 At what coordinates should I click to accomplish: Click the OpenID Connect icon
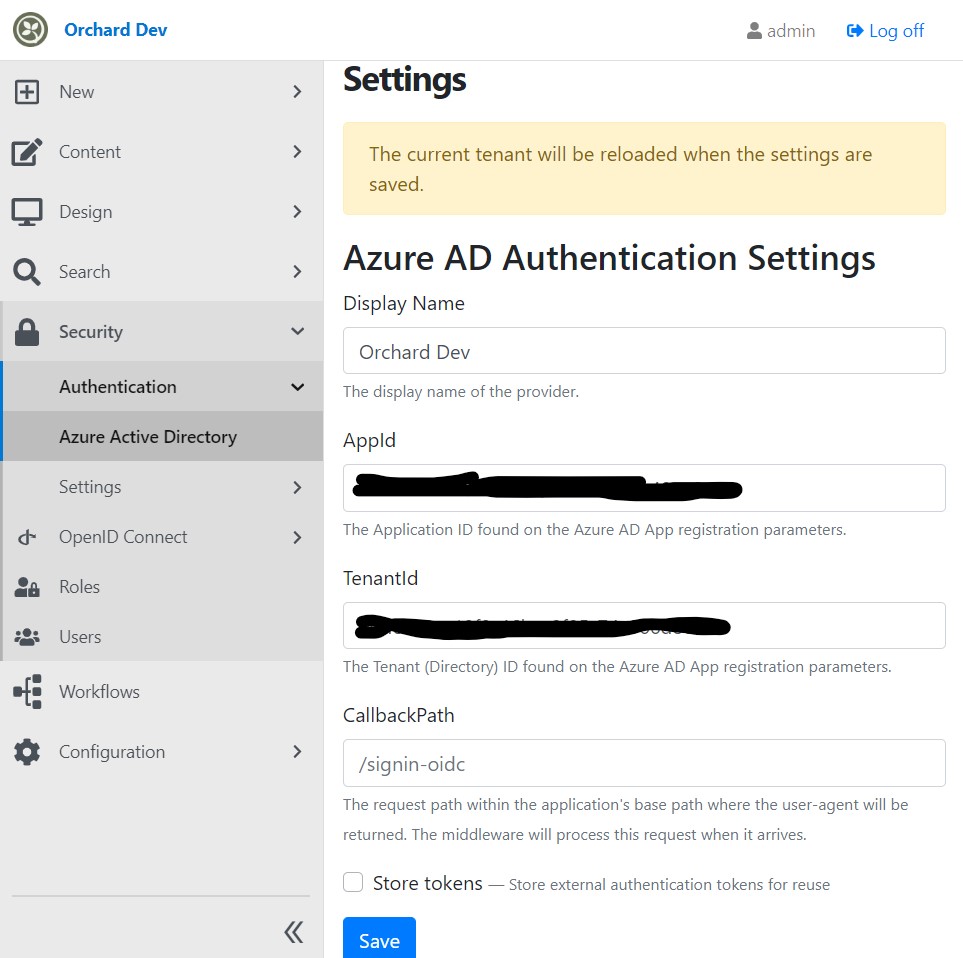[x=26, y=537]
